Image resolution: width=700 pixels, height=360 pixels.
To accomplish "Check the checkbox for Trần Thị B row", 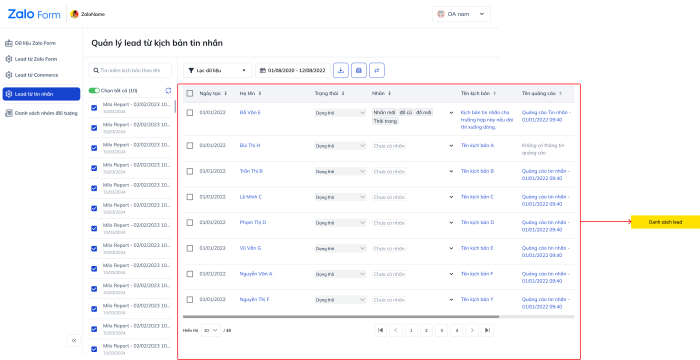I will coord(190,171).
